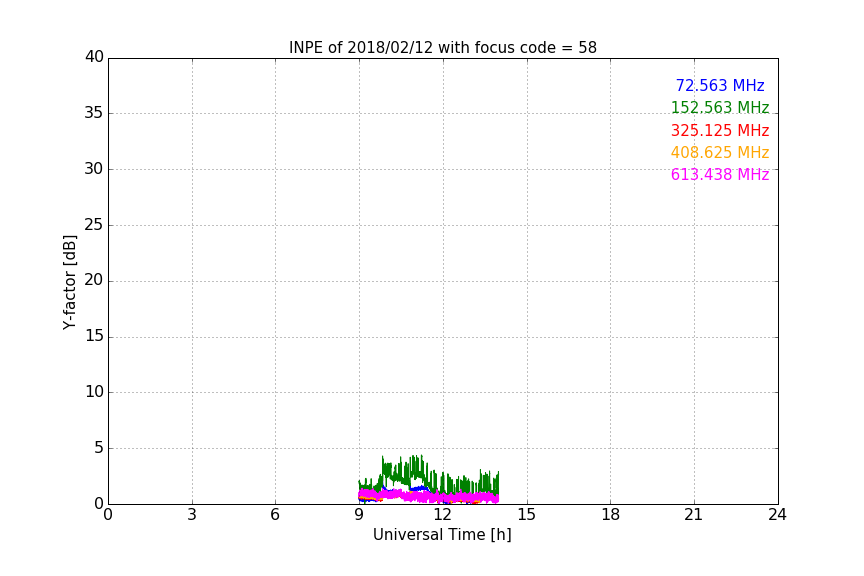The image size is (864, 576).
Task: Click the y-axis tick label 25
Action: click(94, 224)
